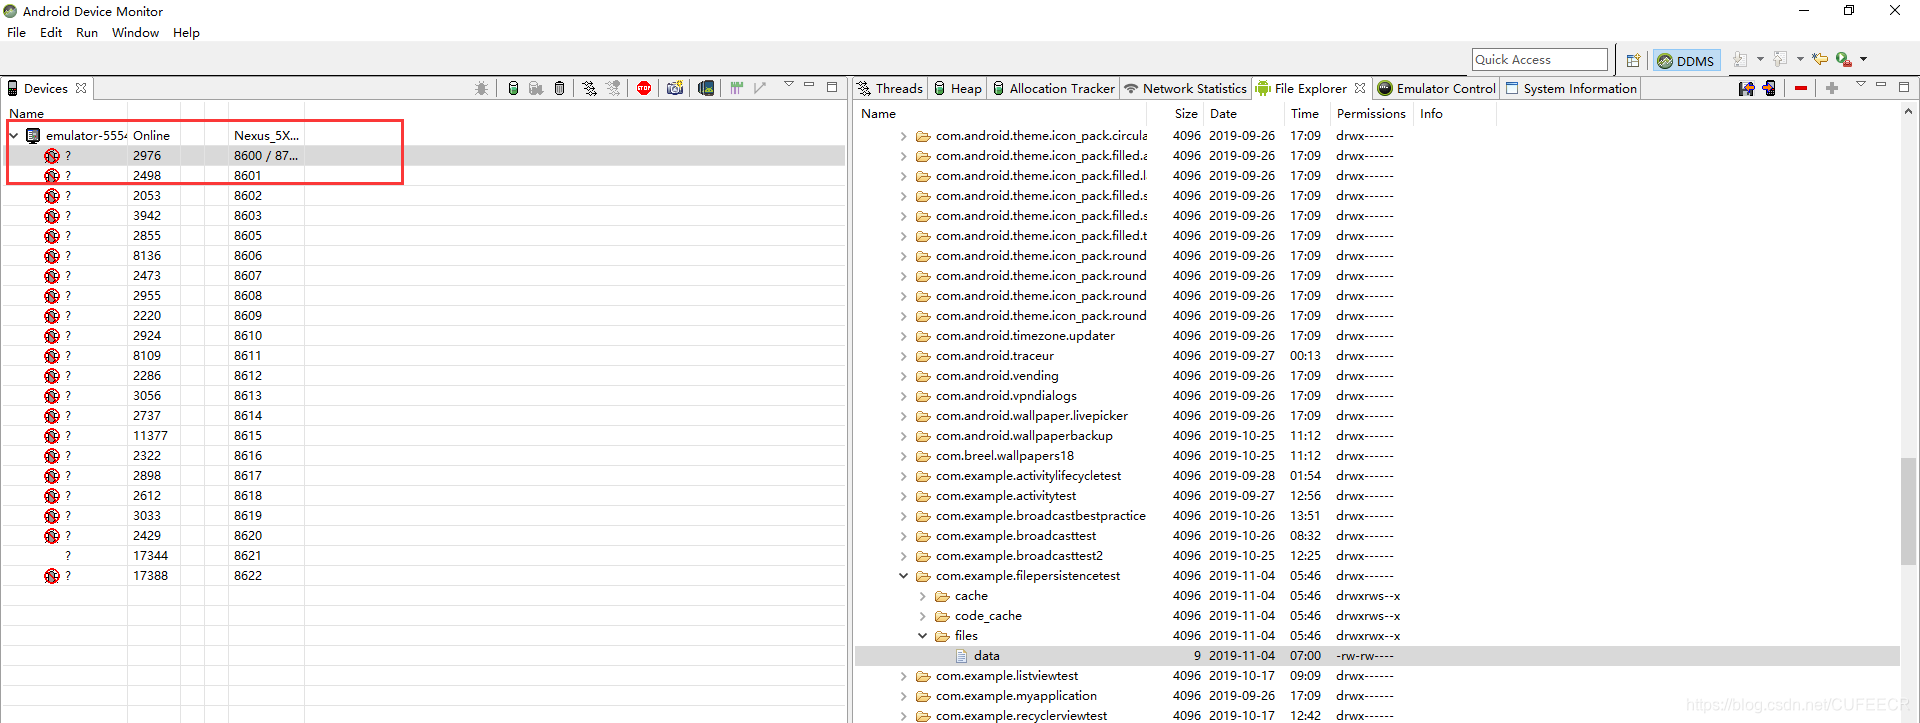Click the Dump View Hierarchy phone icon
Image resolution: width=1920 pixels, height=723 pixels.
(706, 88)
